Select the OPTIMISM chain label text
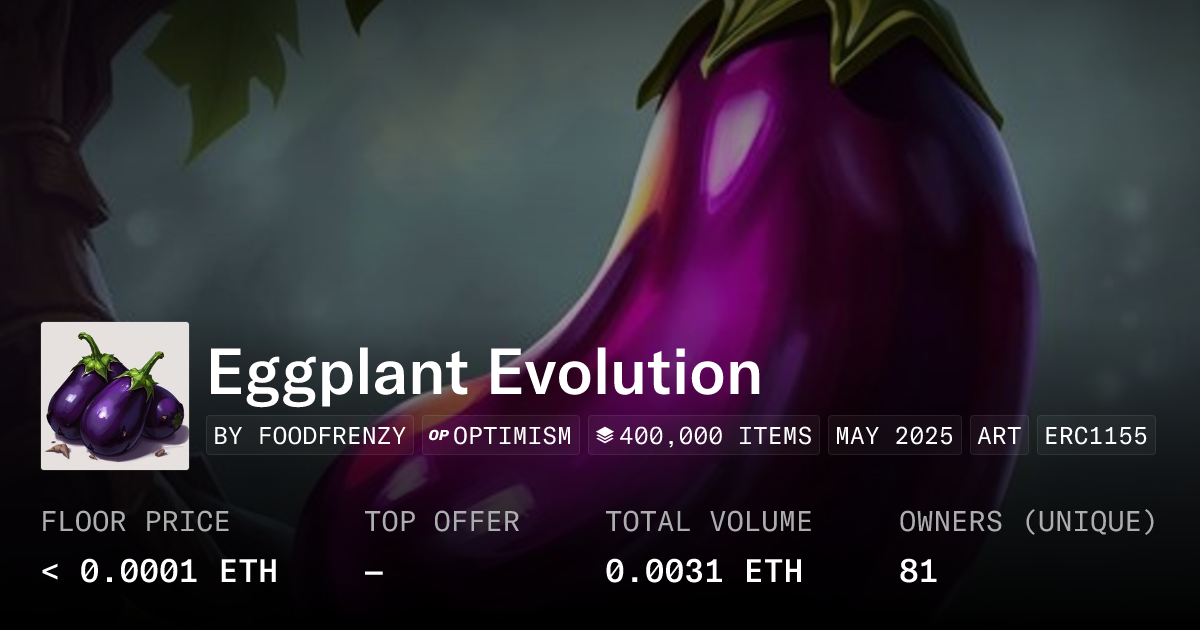 513,436
